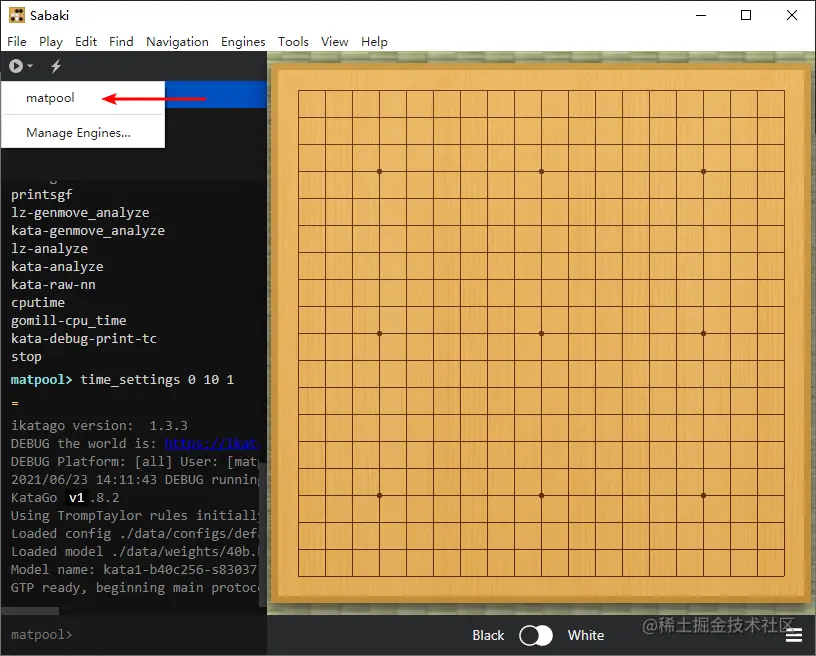Open the Find menu
The image size is (816, 656).
coord(121,42)
